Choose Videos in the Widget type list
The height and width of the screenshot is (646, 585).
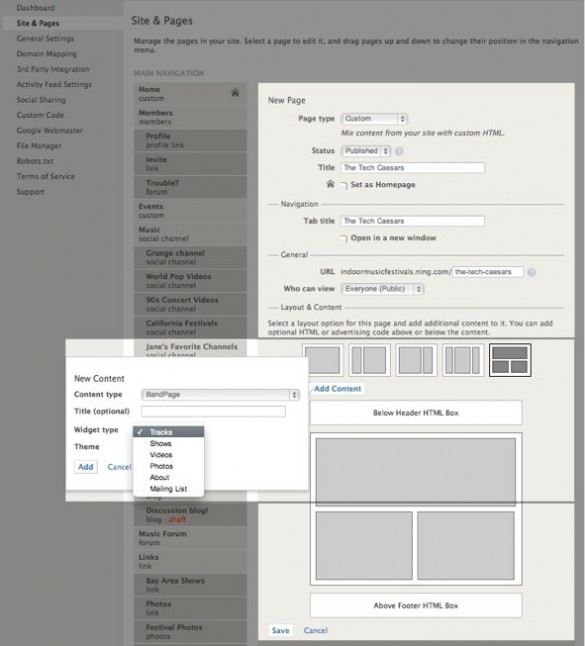pos(168,455)
